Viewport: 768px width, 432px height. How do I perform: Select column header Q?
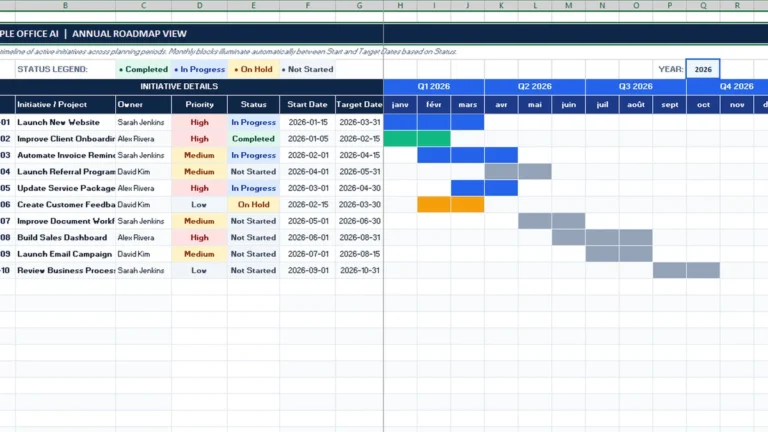click(703, 5)
